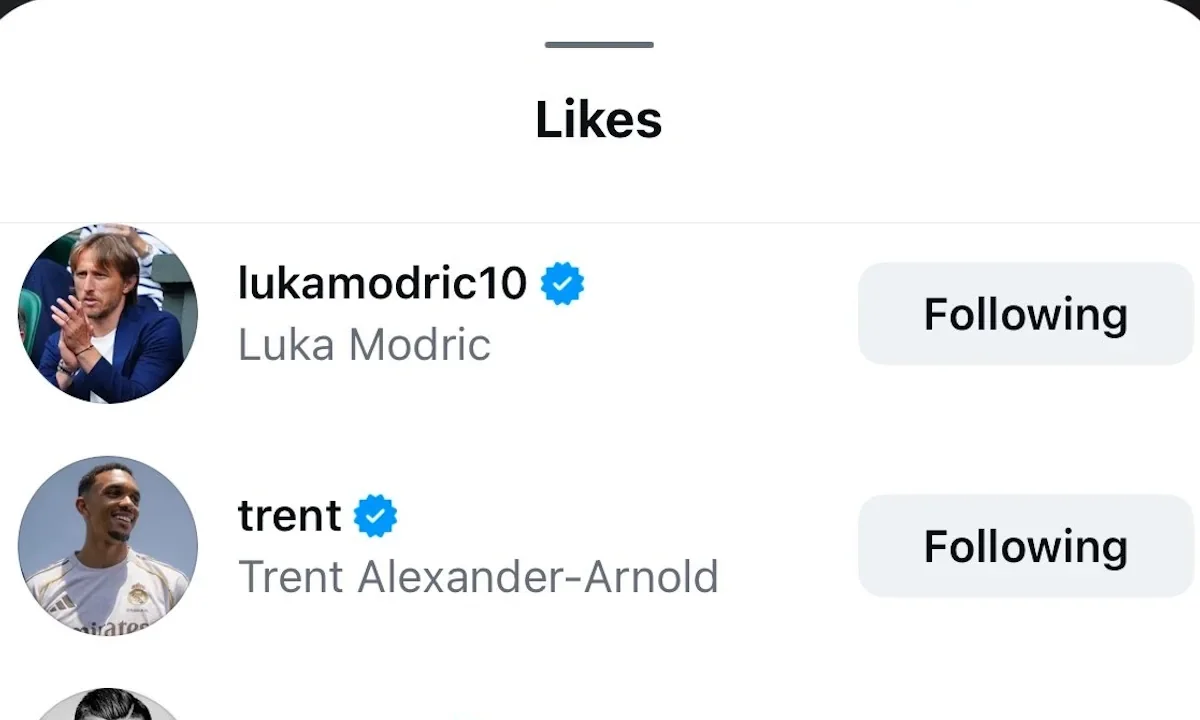This screenshot has height=720, width=1200.
Task: Open the lukamodric10 username link
Action: [382, 284]
